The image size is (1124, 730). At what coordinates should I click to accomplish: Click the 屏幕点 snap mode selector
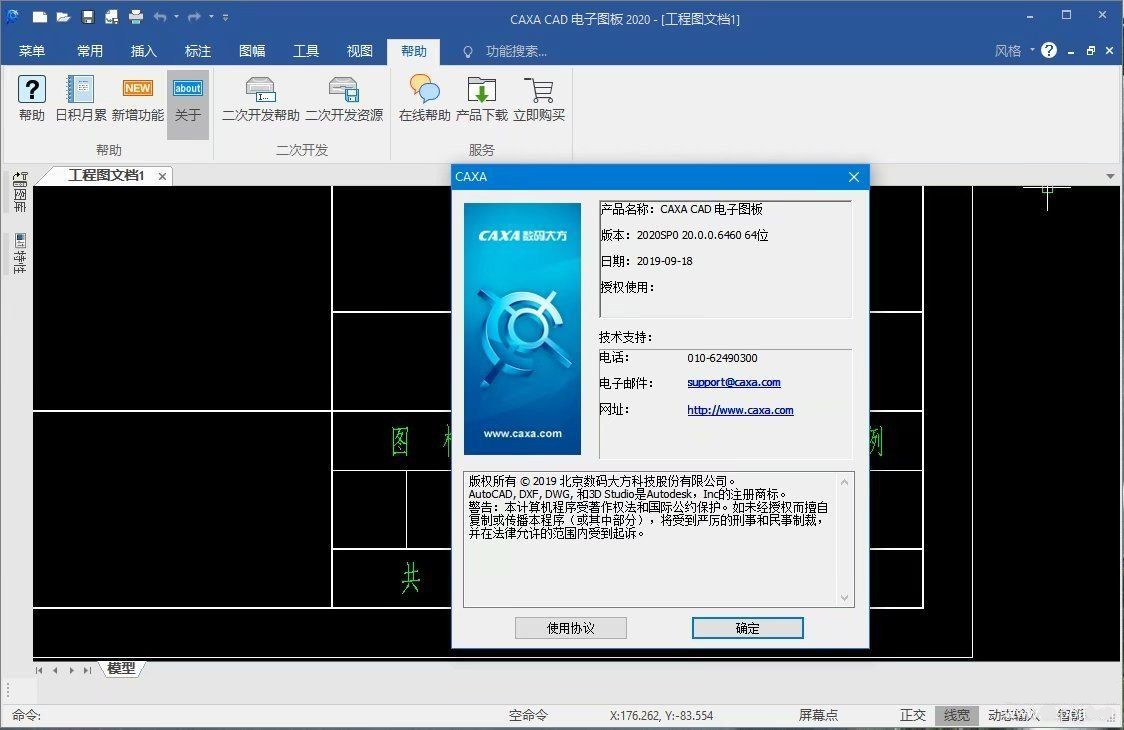[x=818, y=715]
